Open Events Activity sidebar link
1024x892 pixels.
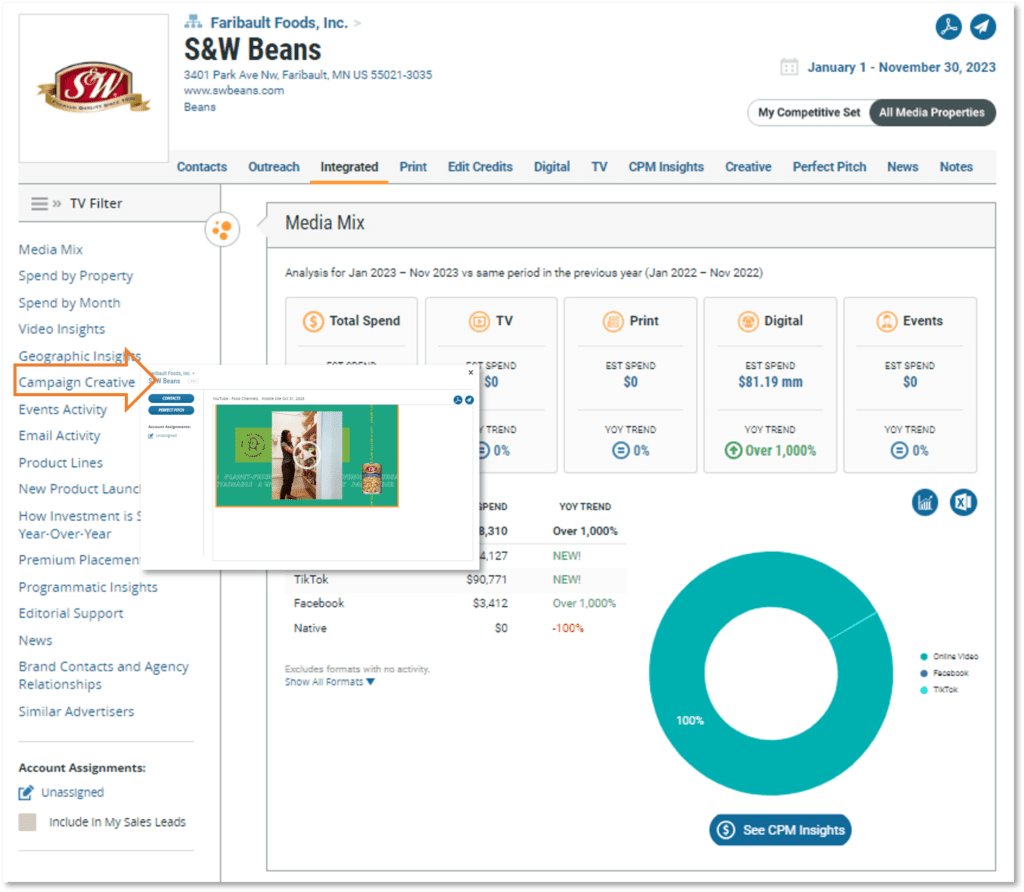pos(63,409)
